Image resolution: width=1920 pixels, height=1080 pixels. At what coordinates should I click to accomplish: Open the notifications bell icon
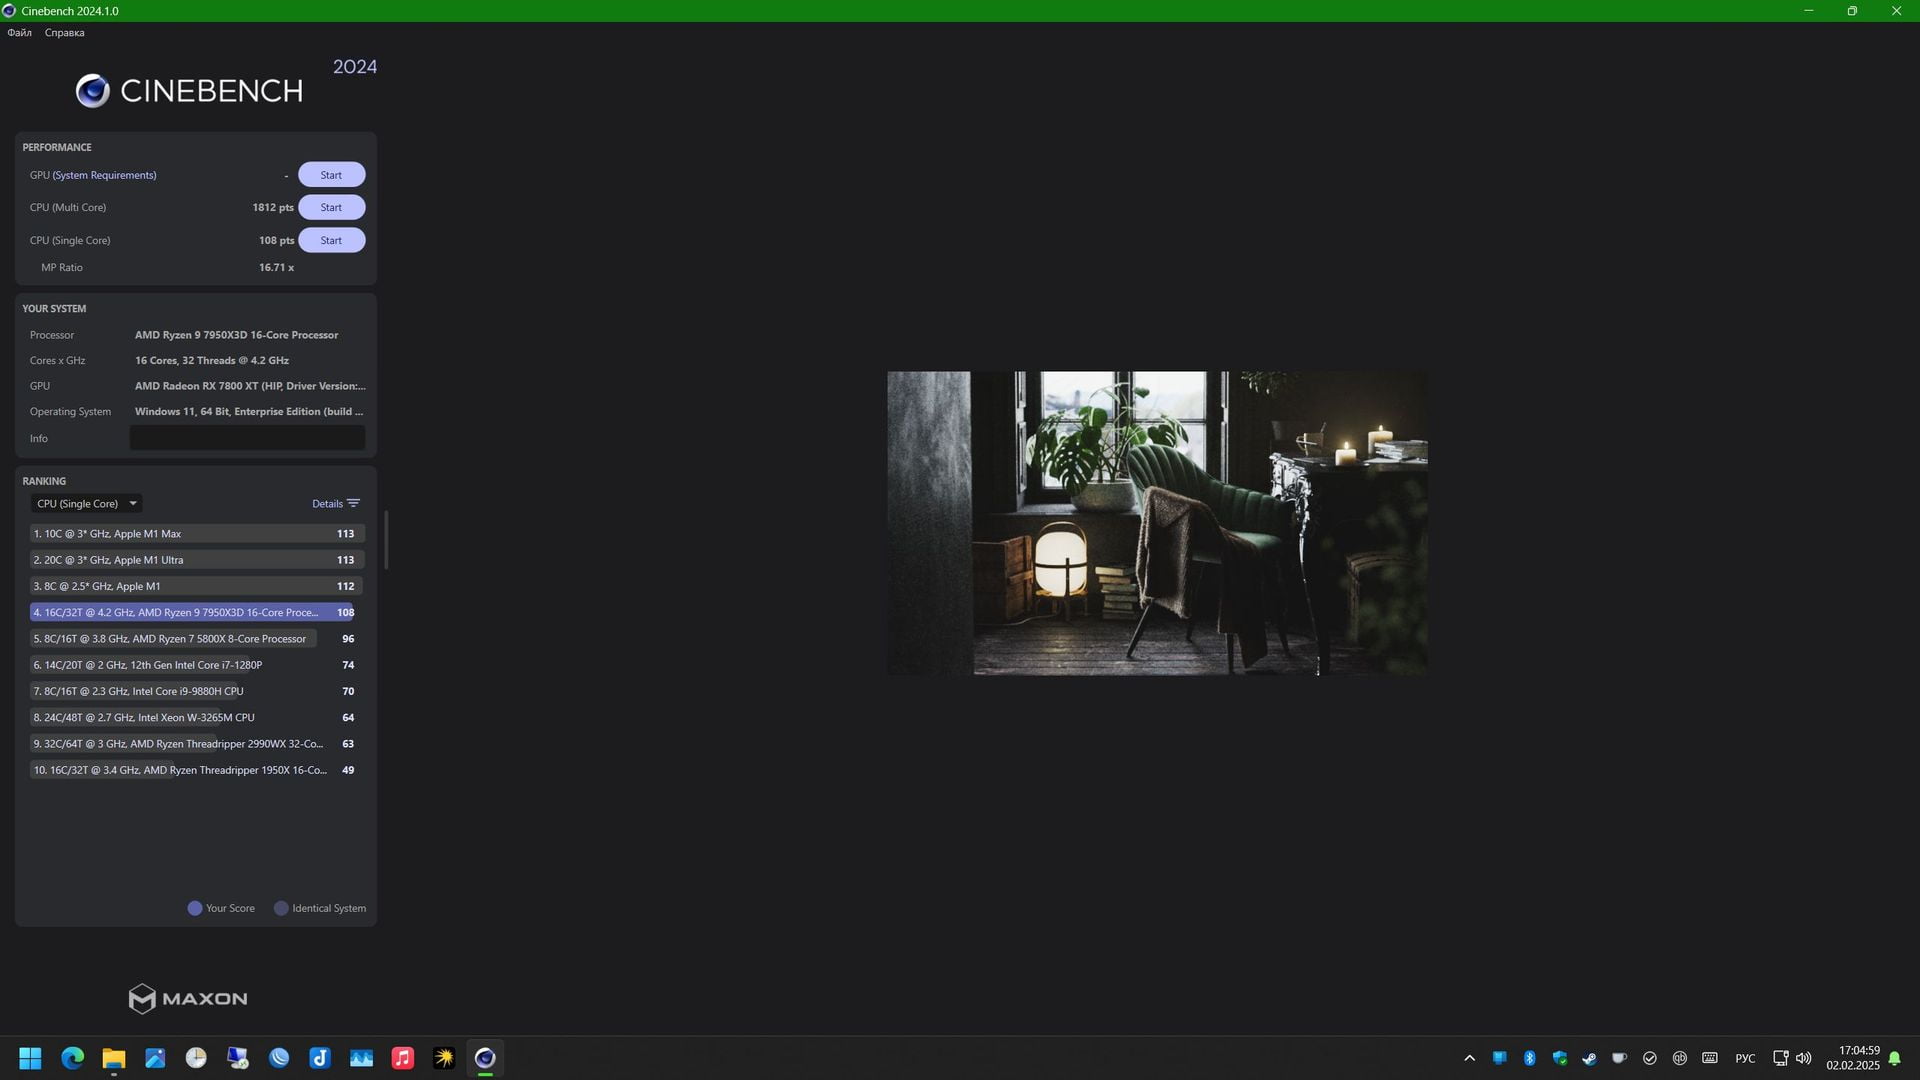(x=1894, y=1058)
